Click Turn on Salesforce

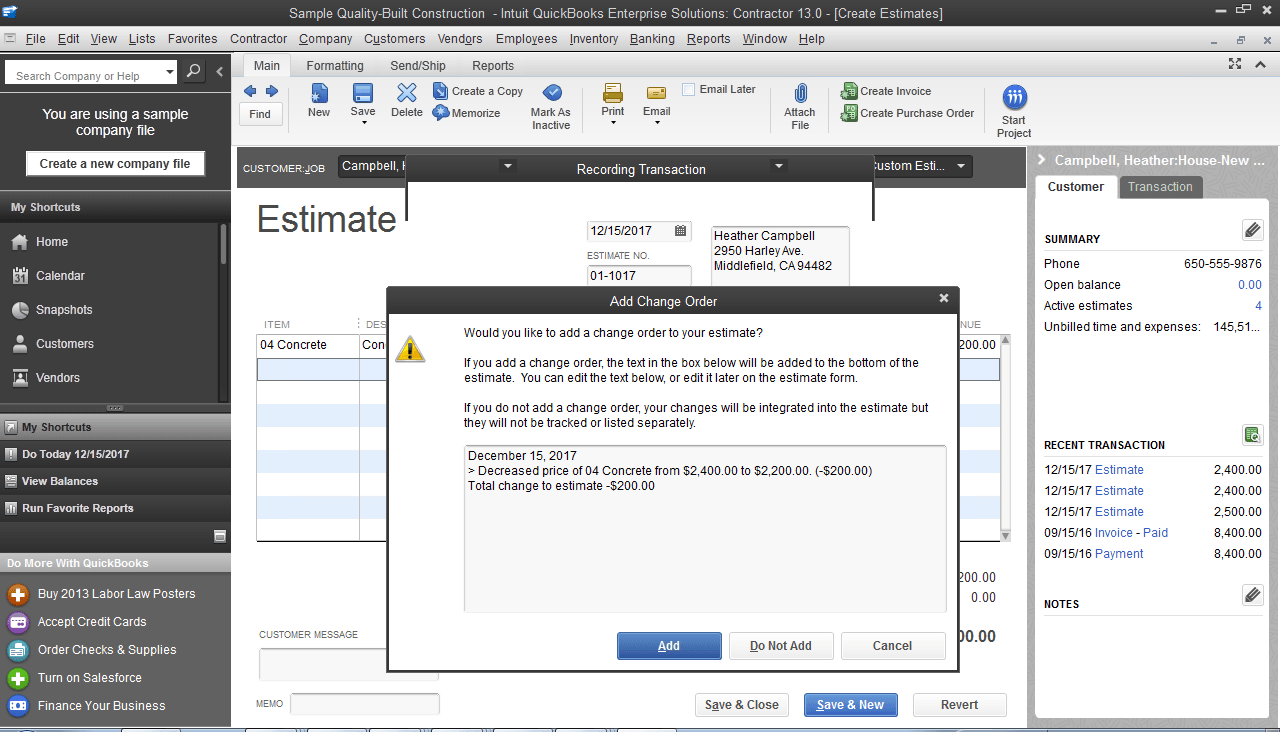[x=89, y=678]
